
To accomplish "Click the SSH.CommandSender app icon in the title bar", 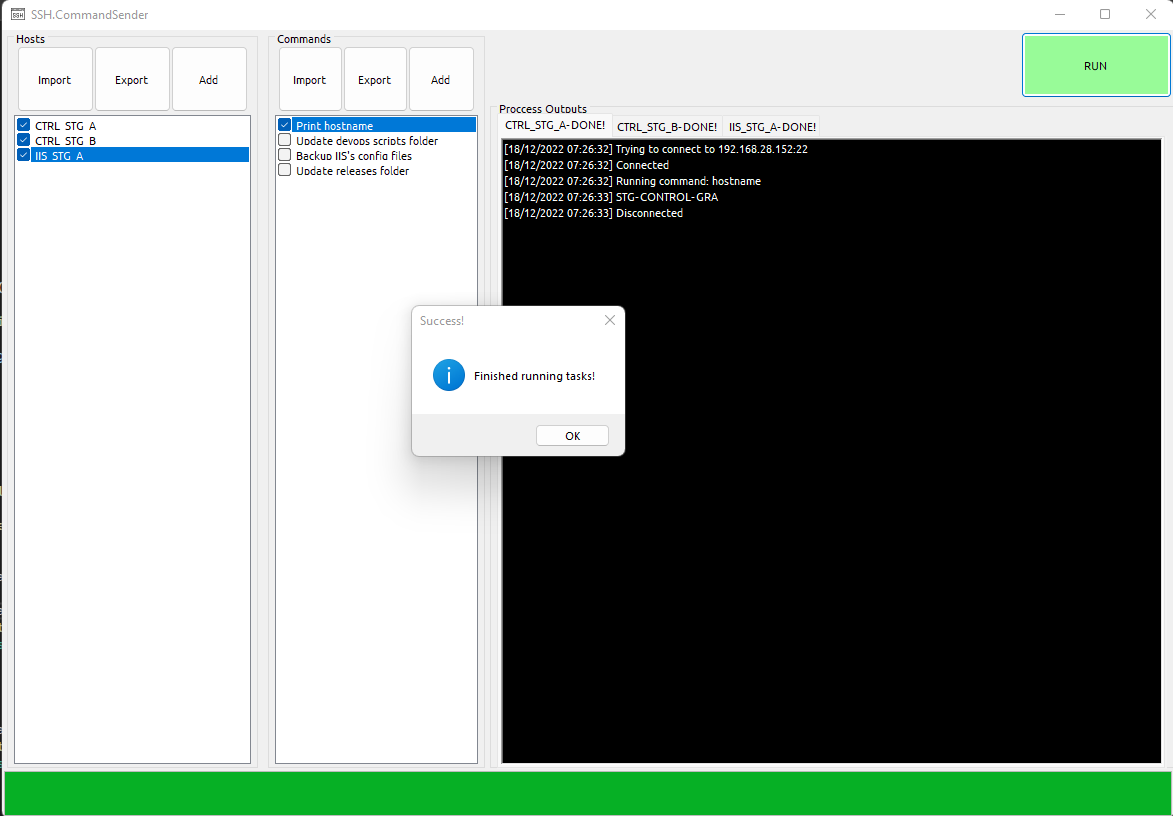I will [17, 14].
